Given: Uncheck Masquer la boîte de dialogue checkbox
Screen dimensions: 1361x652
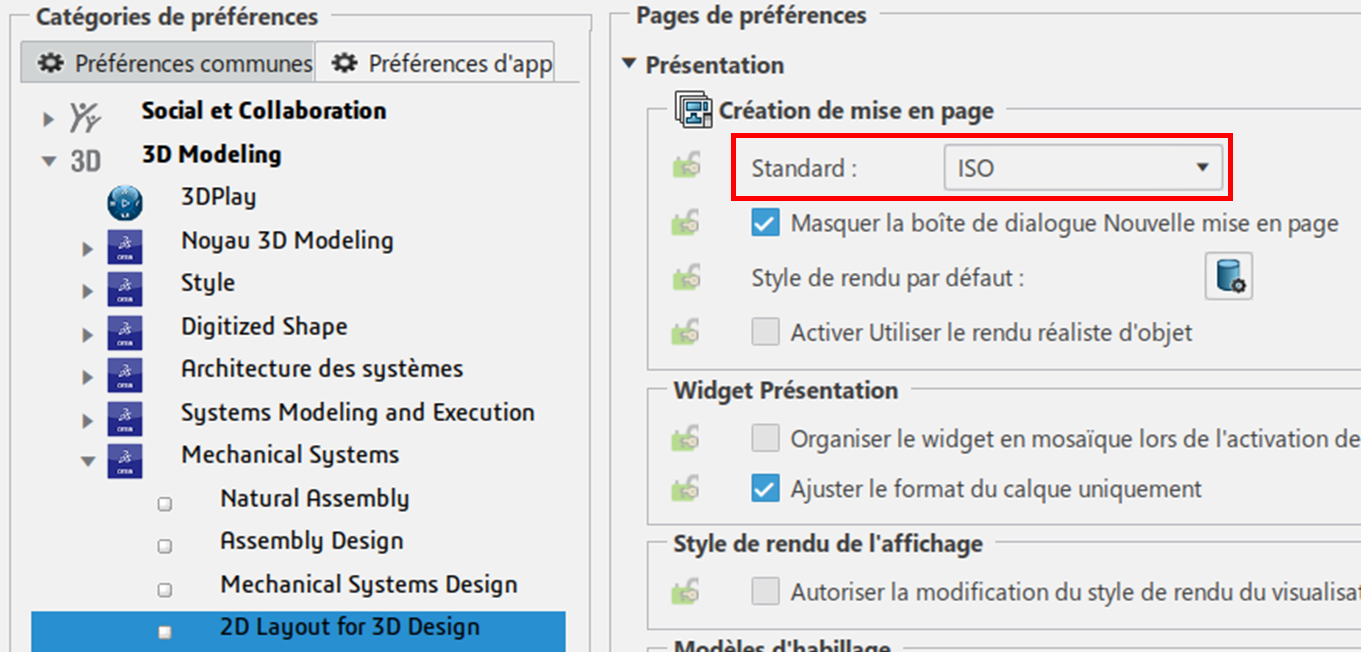Looking at the screenshot, I should pos(765,223).
